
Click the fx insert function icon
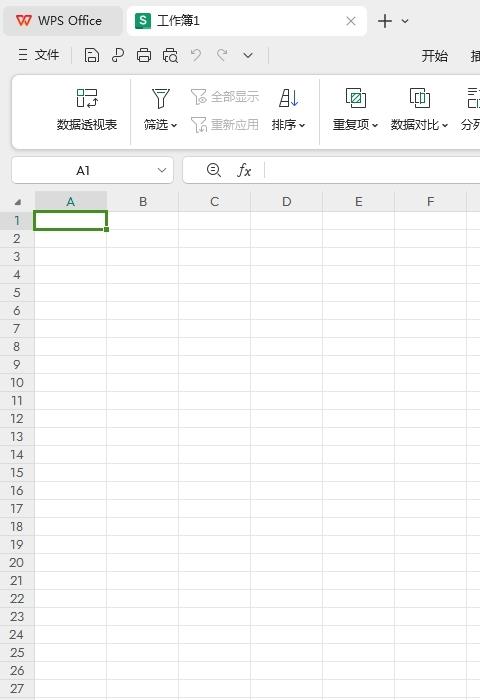coord(244,170)
